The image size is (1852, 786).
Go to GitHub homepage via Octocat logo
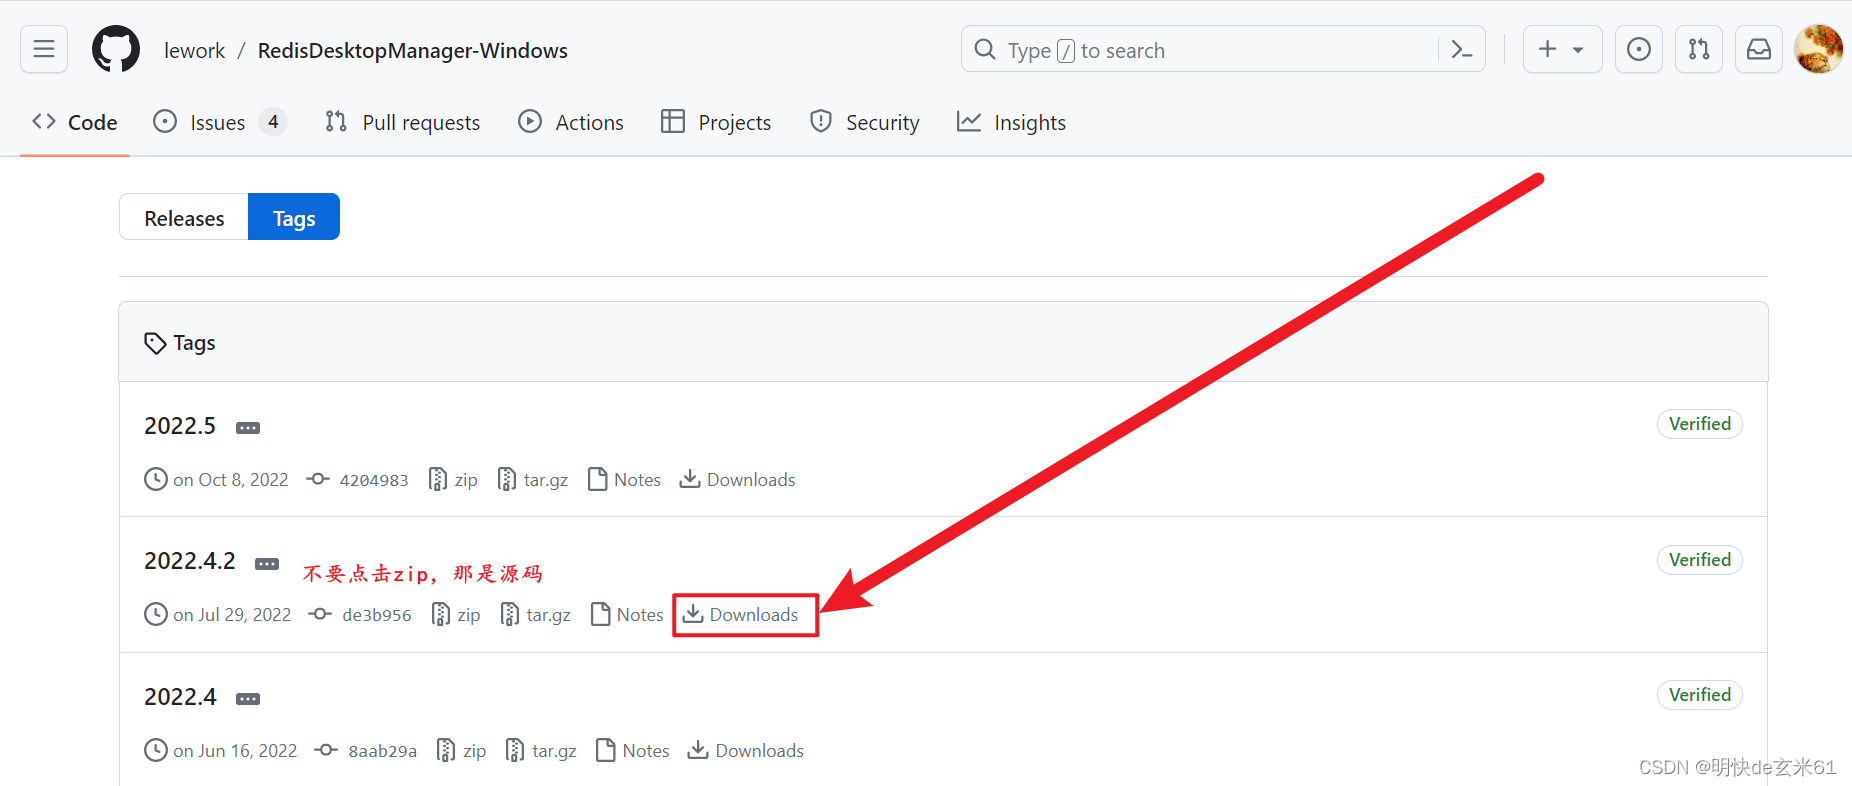tap(116, 49)
